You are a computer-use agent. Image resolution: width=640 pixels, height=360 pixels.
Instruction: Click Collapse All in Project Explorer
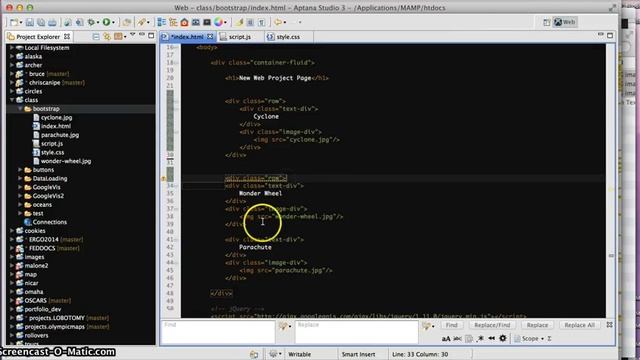pyautogui.click(x=96, y=37)
